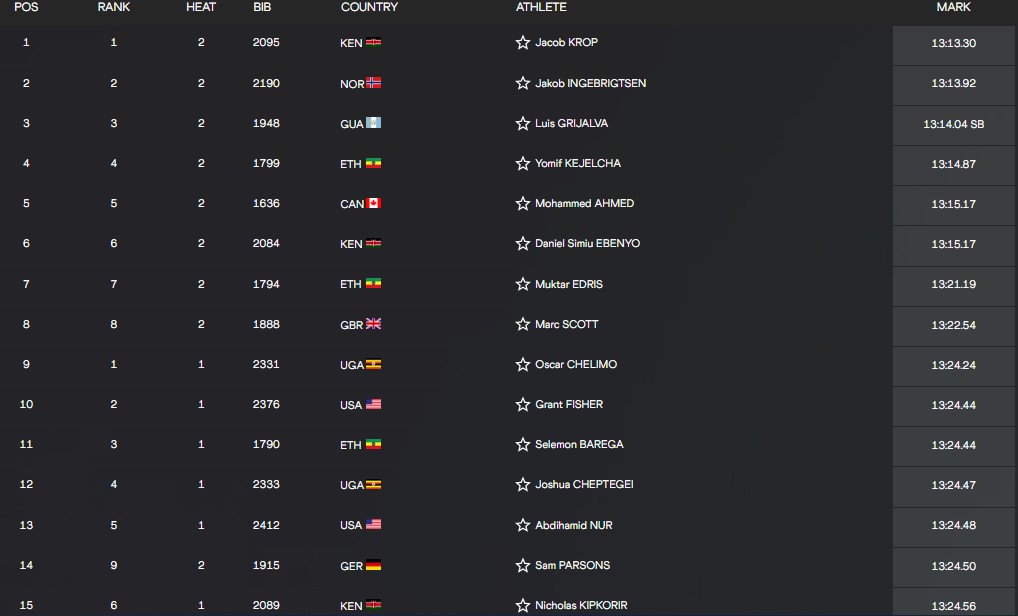The height and width of the screenshot is (616, 1018).
Task: Click the COUNTRY column header
Action: click(369, 7)
